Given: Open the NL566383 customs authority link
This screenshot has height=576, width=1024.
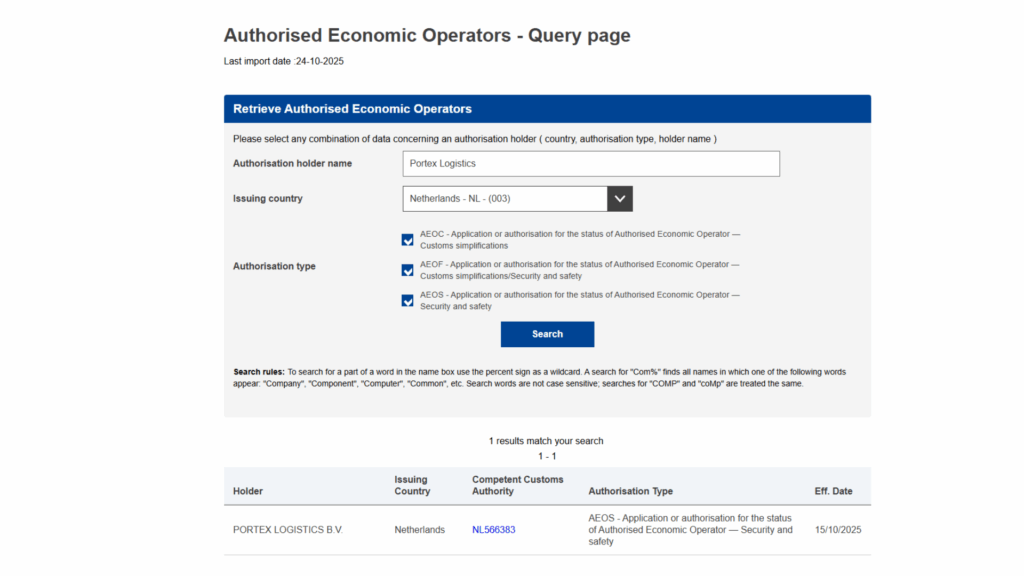Looking at the screenshot, I should coord(493,530).
